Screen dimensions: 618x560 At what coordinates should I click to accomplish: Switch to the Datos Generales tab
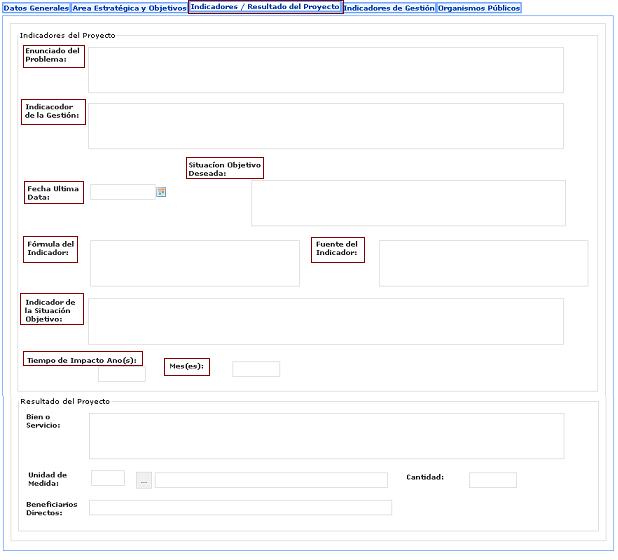click(x=35, y=8)
